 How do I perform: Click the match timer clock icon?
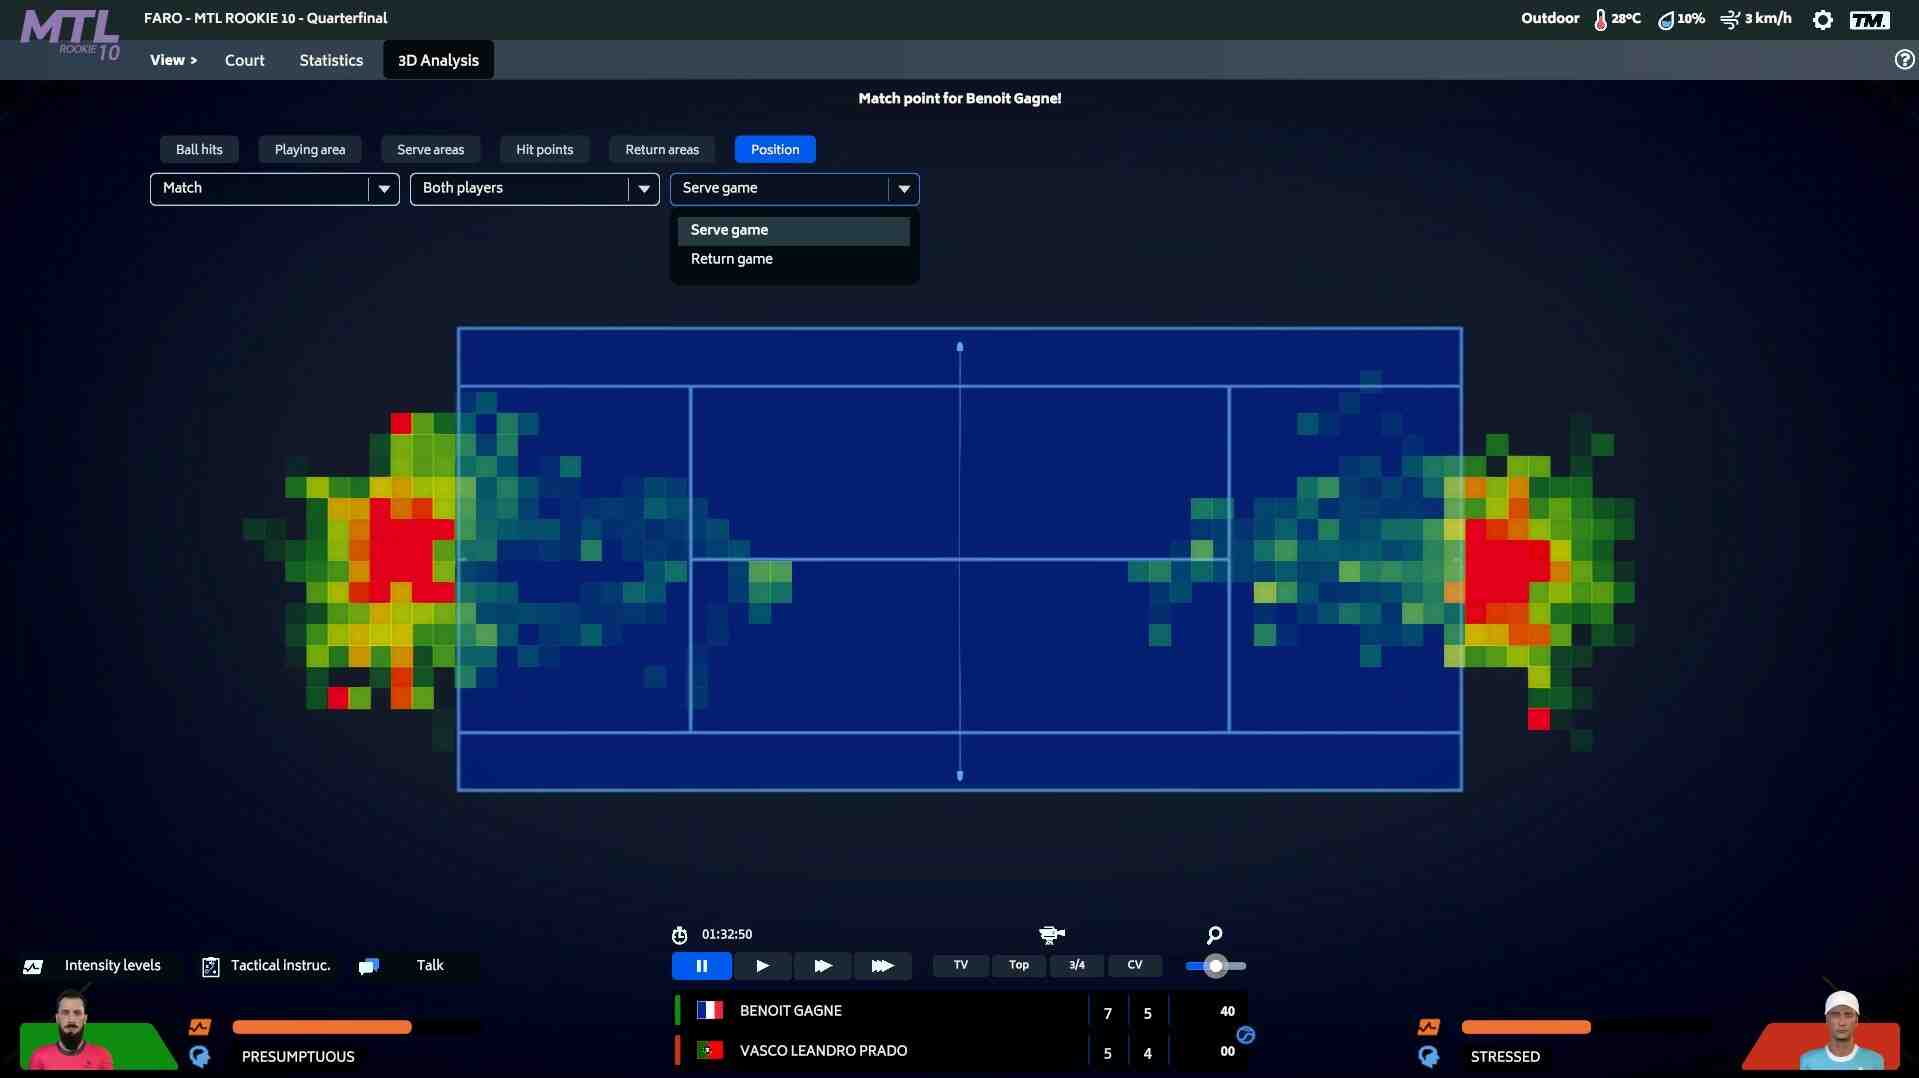(679, 935)
